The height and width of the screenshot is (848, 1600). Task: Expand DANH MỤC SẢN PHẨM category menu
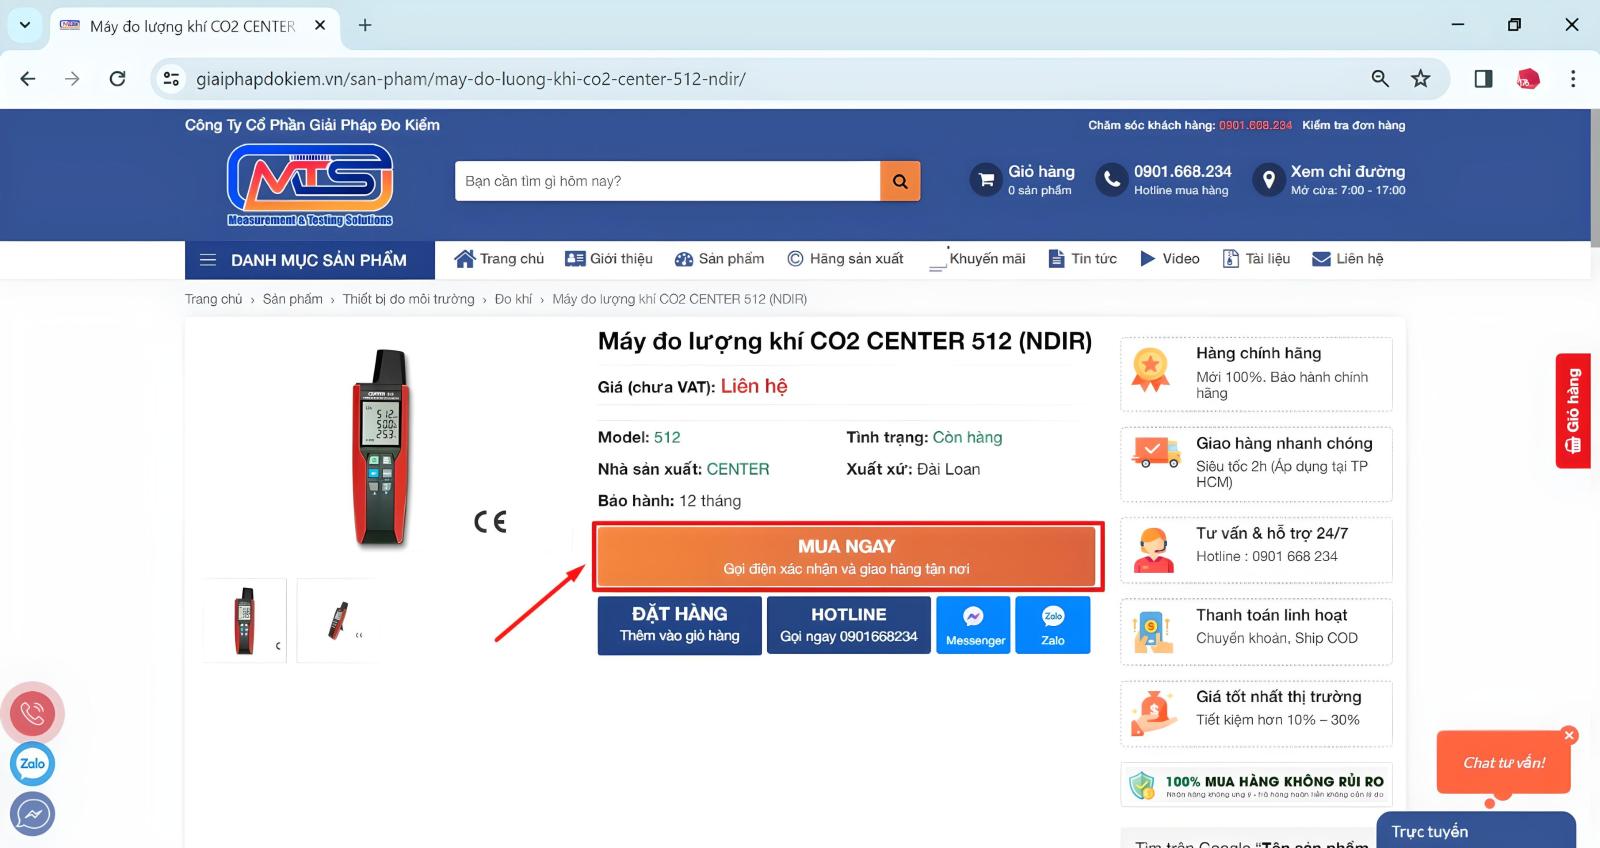click(310, 260)
